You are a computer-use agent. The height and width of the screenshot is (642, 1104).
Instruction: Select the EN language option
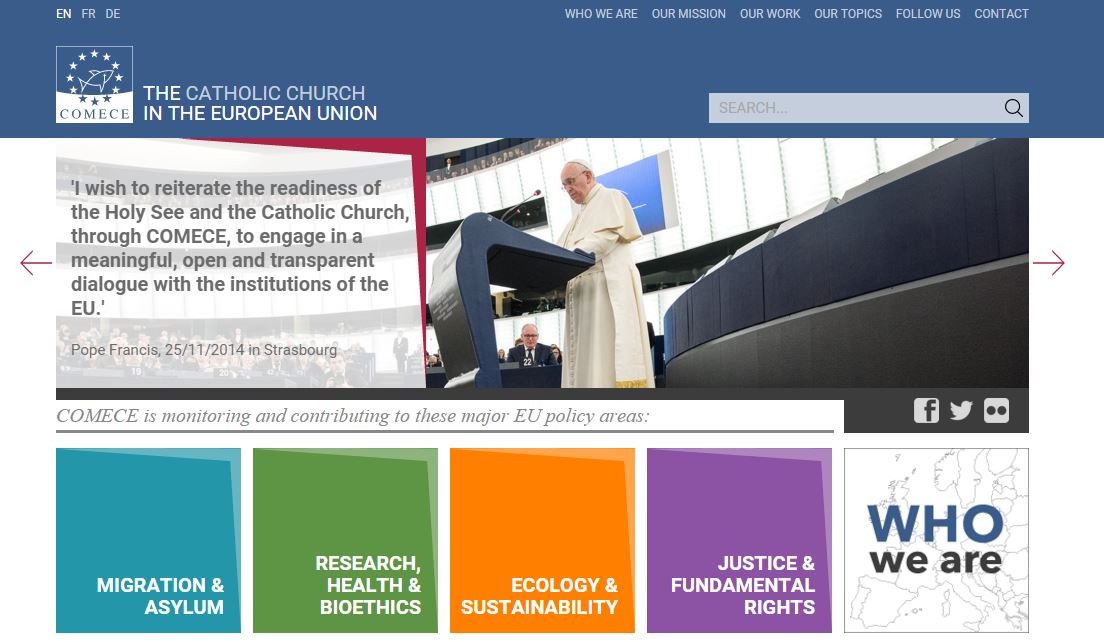[x=63, y=13]
